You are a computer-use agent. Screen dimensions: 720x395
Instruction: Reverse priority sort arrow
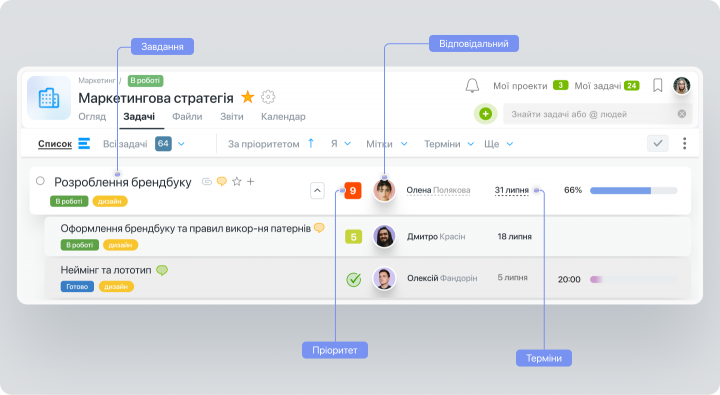(311, 143)
